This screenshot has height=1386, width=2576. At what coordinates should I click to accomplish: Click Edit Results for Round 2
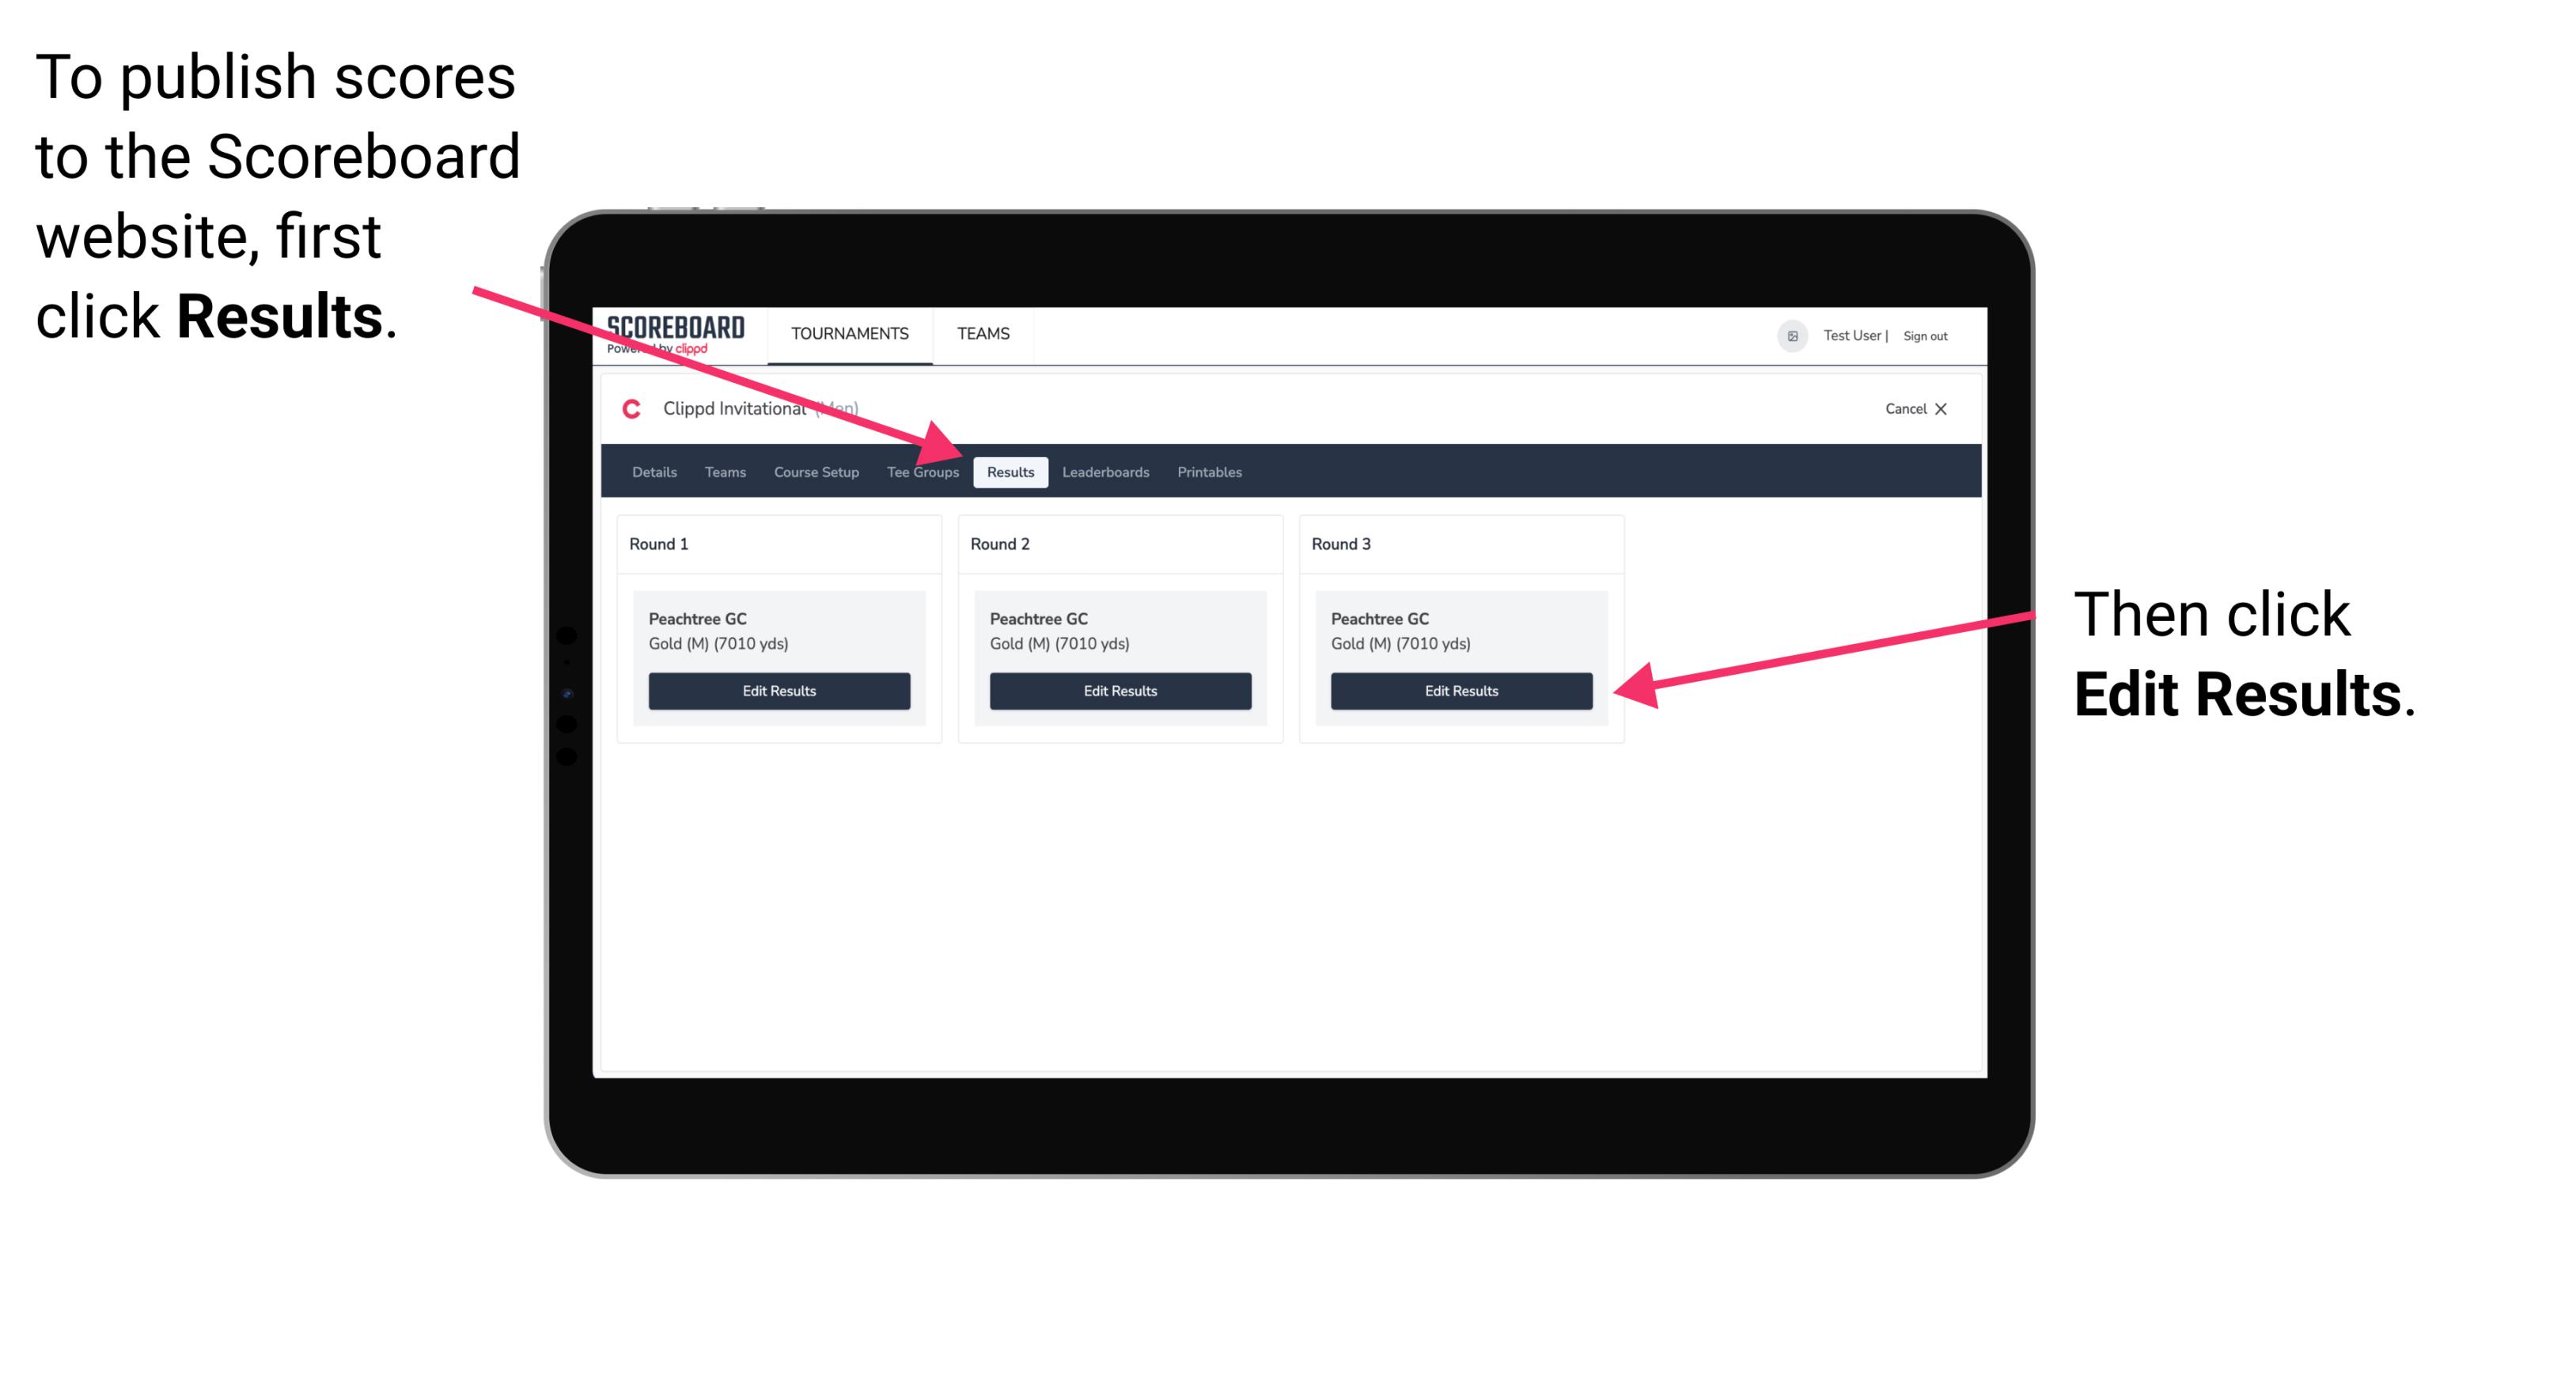point(1119,690)
